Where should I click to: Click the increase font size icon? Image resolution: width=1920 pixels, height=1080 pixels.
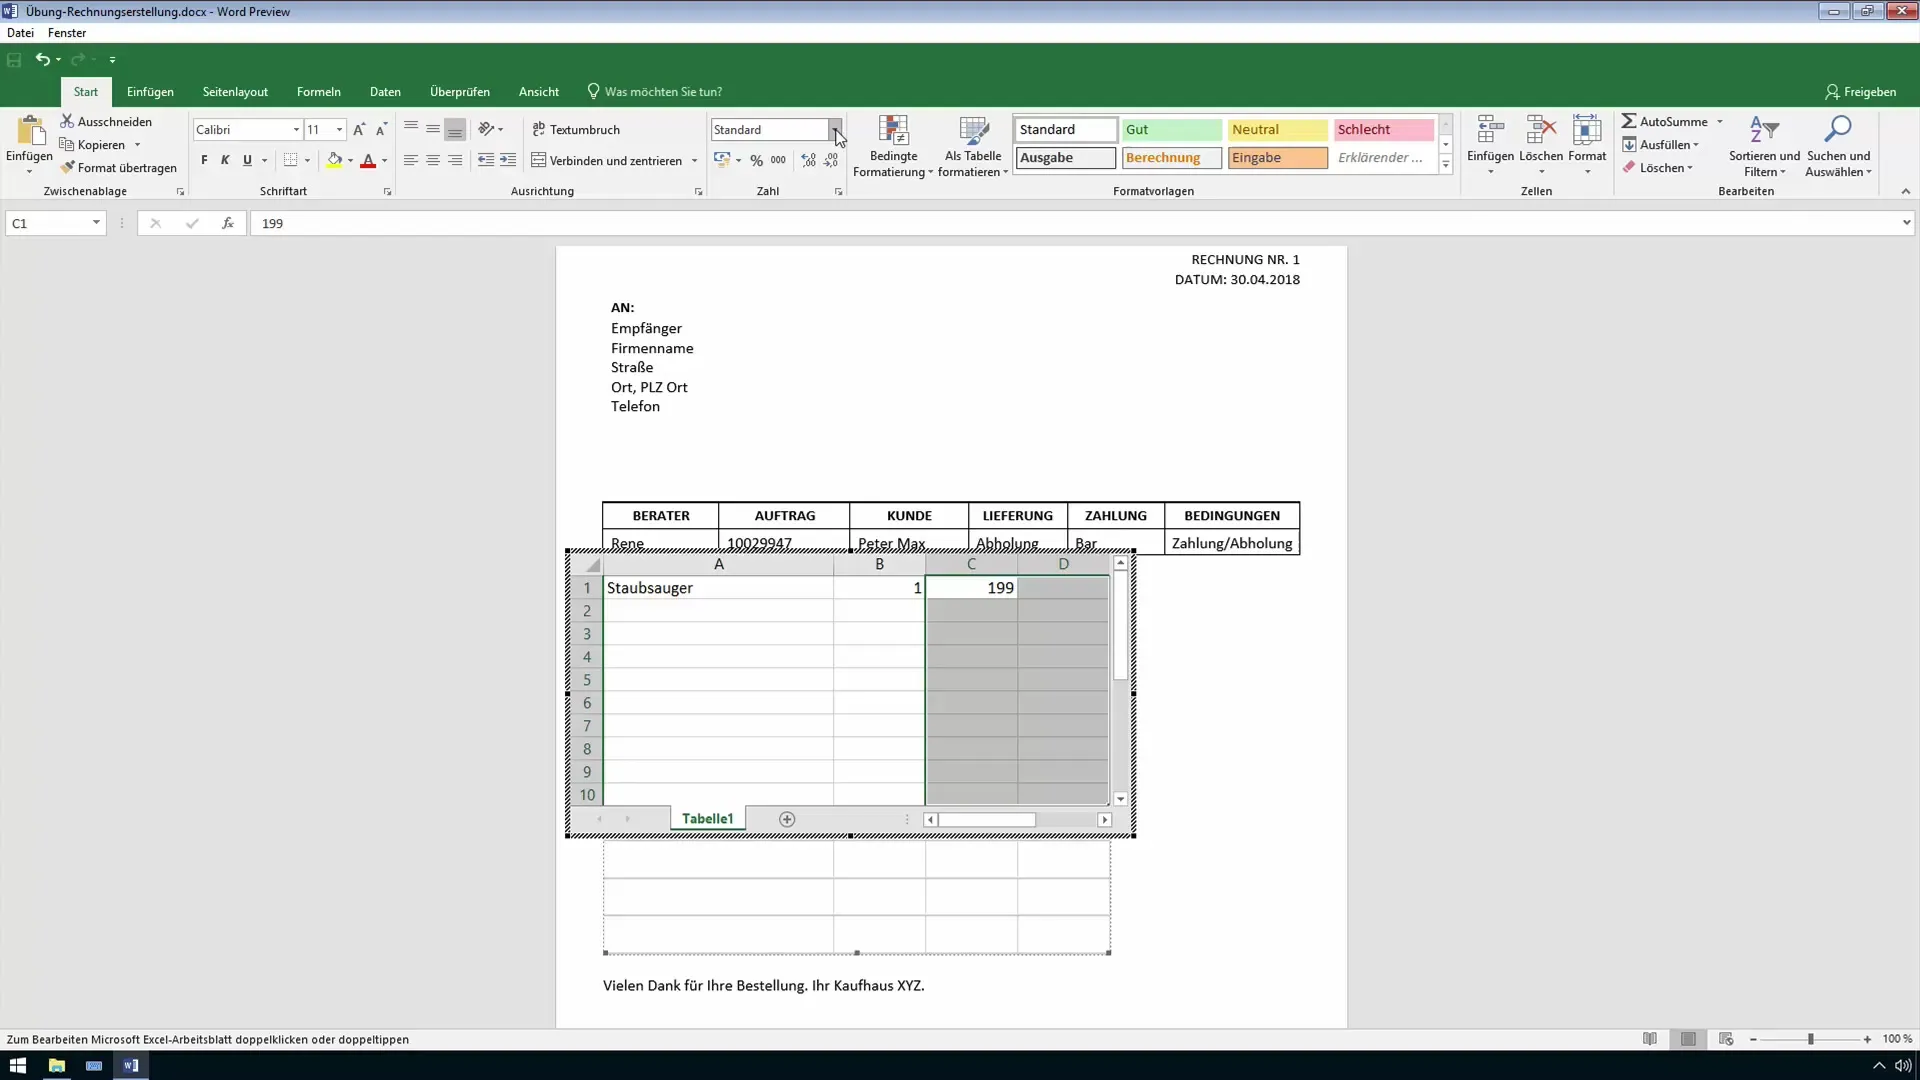tap(359, 130)
